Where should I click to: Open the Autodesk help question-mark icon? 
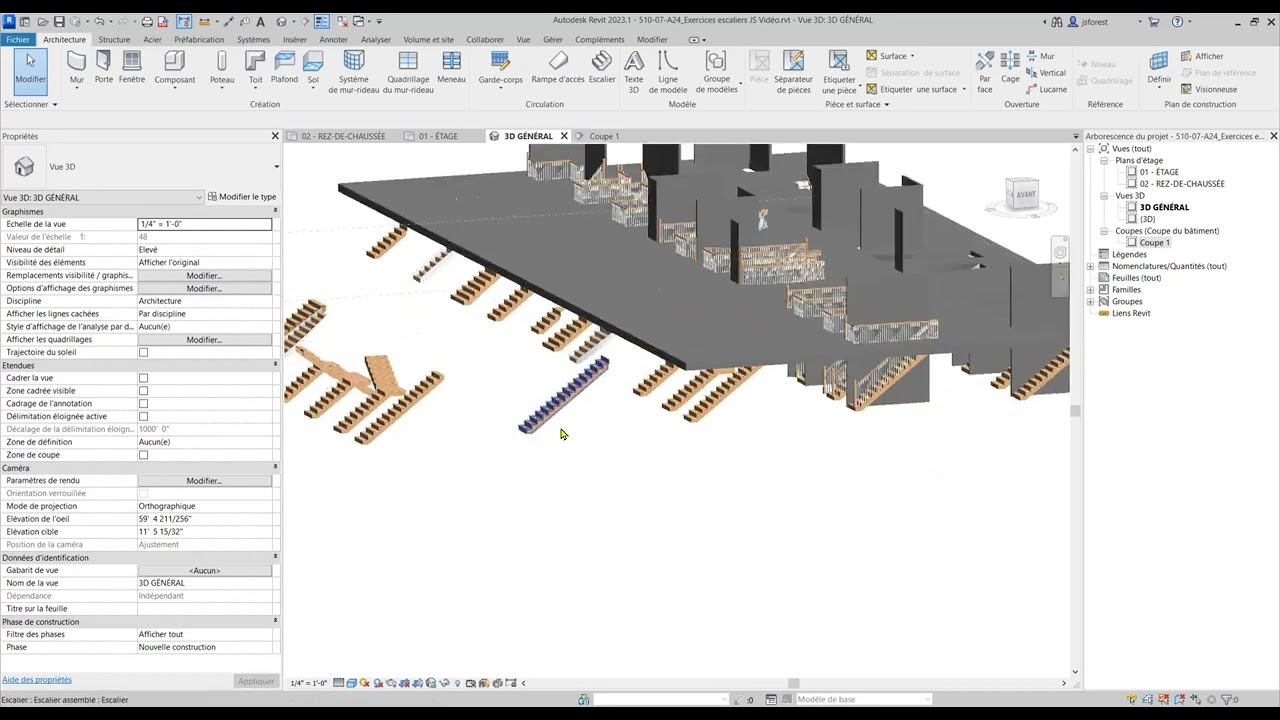(x=1177, y=21)
